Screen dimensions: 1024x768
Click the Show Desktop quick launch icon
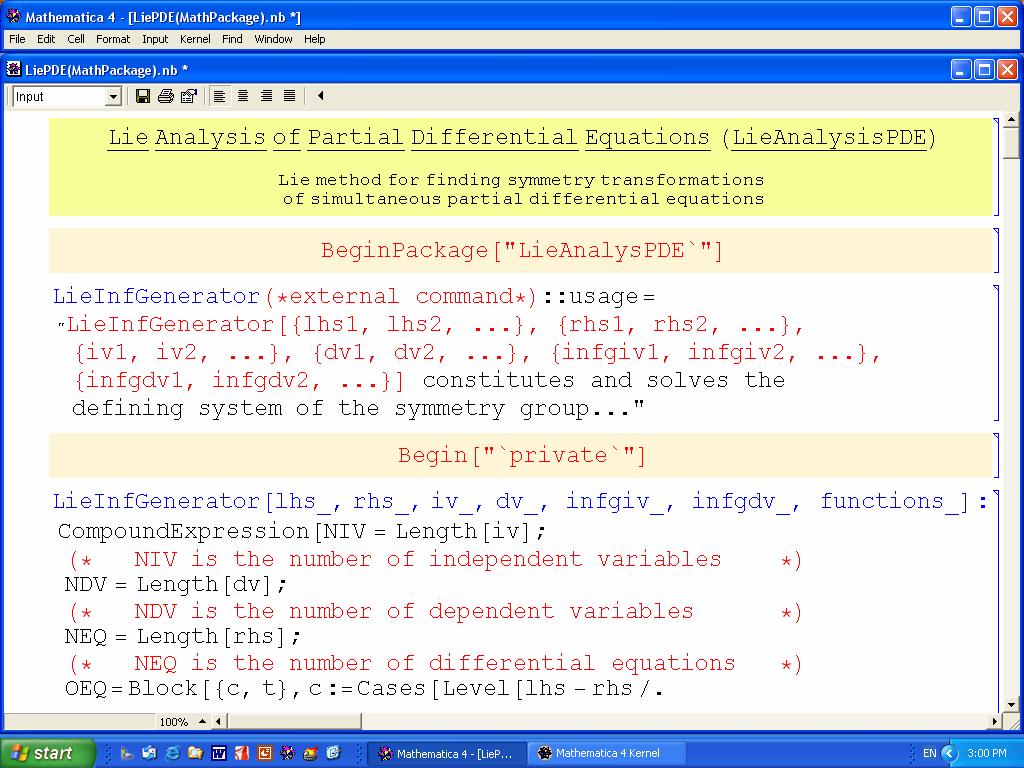pyautogui.click(x=126, y=753)
